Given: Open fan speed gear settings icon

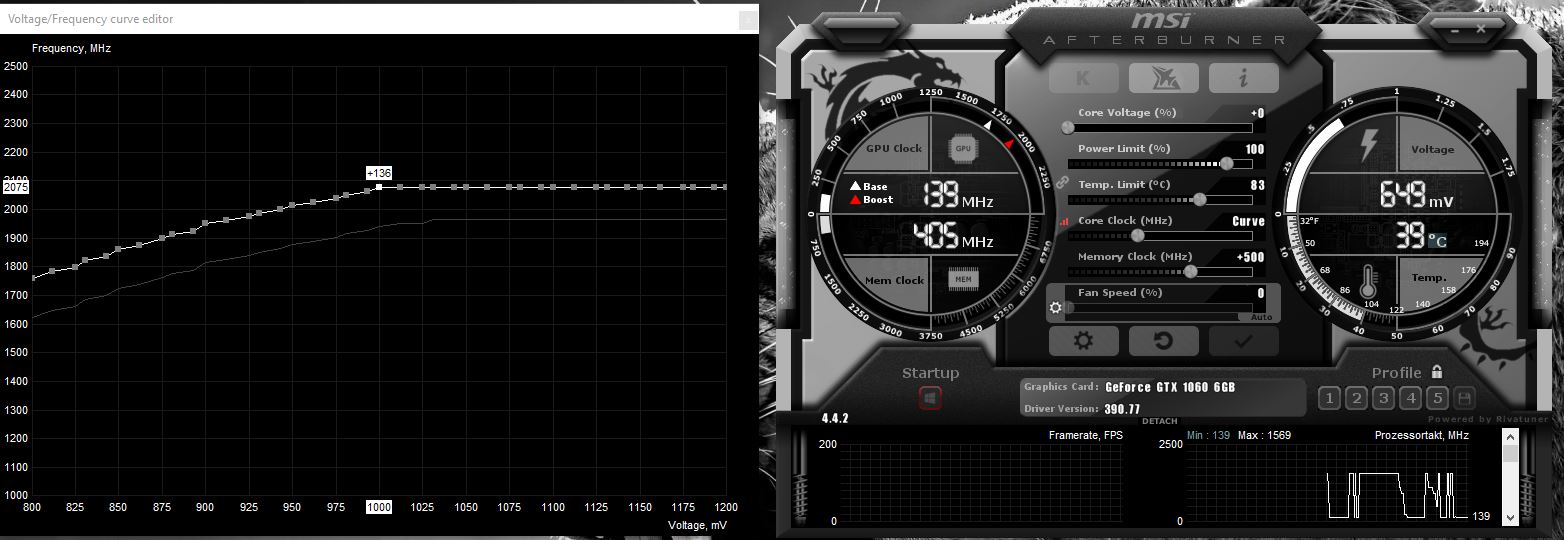Looking at the screenshot, I should [x=1056, y=307].
